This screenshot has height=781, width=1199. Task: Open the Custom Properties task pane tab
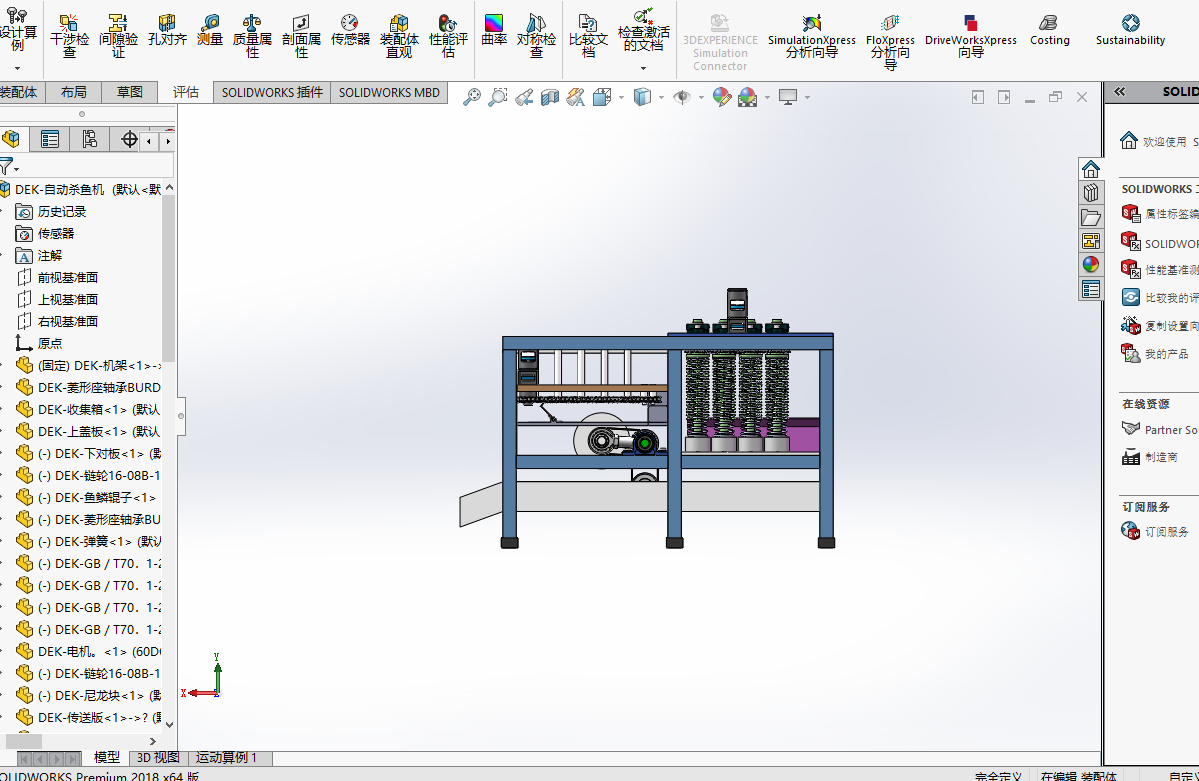tap(1091, 289)
